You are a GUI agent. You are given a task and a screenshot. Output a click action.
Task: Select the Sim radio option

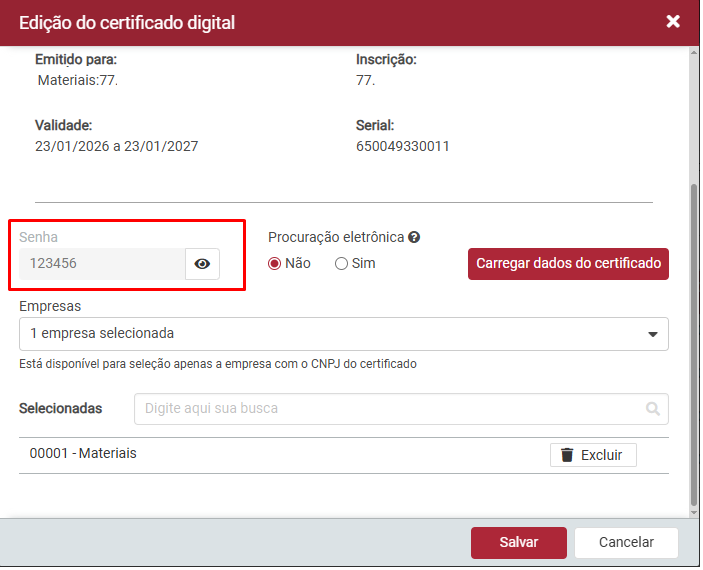(341, 264)
